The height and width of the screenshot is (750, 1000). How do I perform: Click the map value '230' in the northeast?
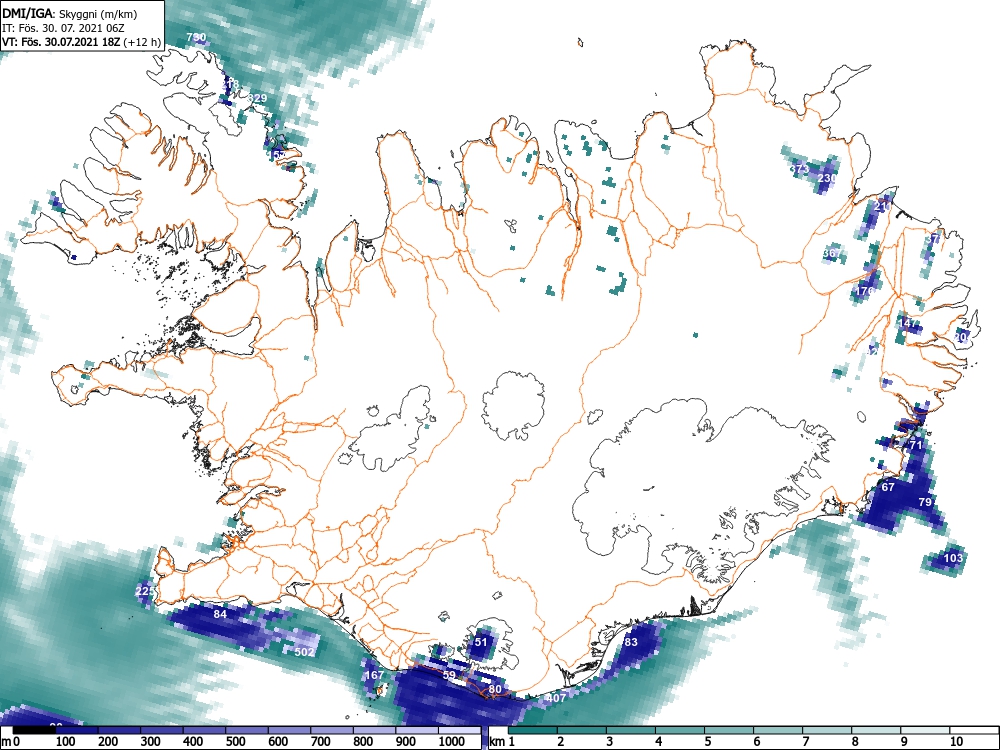[x=827, y=178]
